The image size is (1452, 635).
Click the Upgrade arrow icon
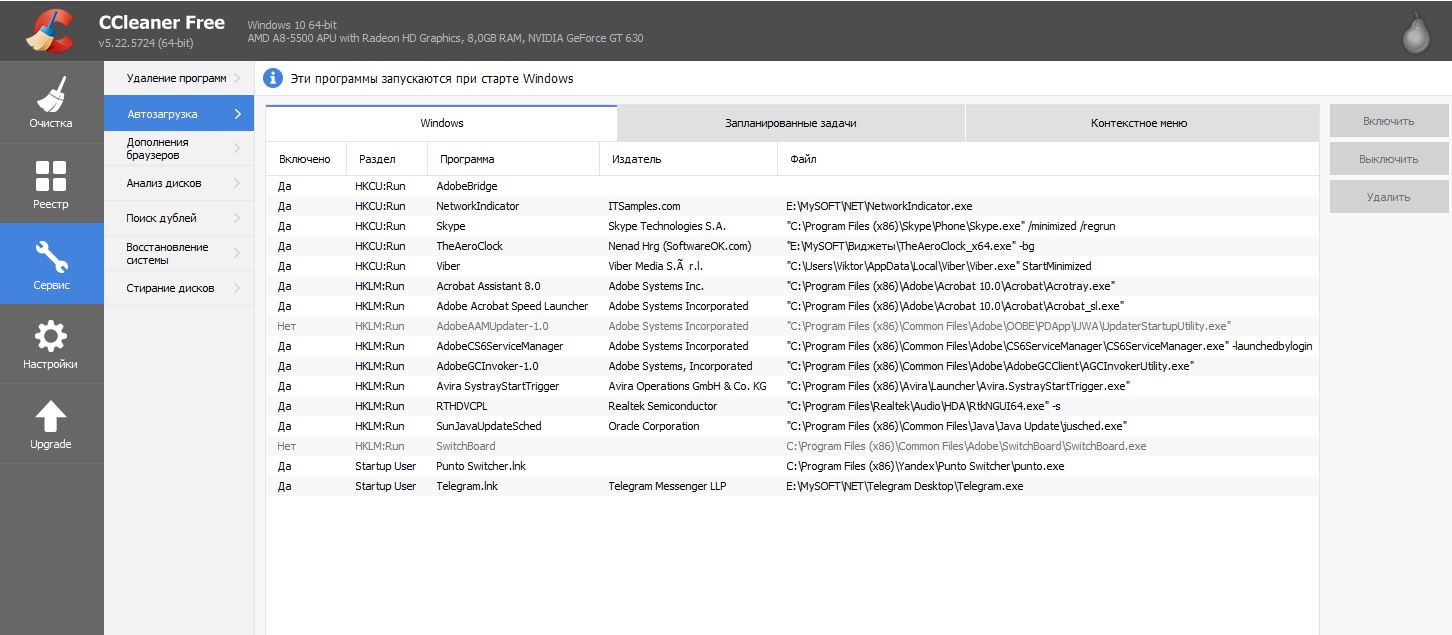click(51, 417)
